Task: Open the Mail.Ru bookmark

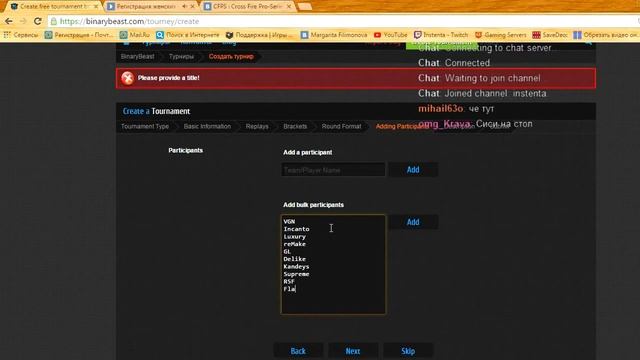Action: click(x=135, y=35)
